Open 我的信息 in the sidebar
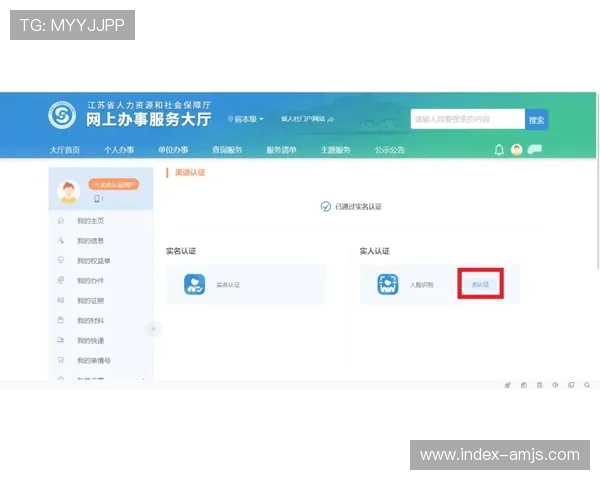The height and width of the screenshot is (480, 600). pyautogui.click(x=90, y=241)
